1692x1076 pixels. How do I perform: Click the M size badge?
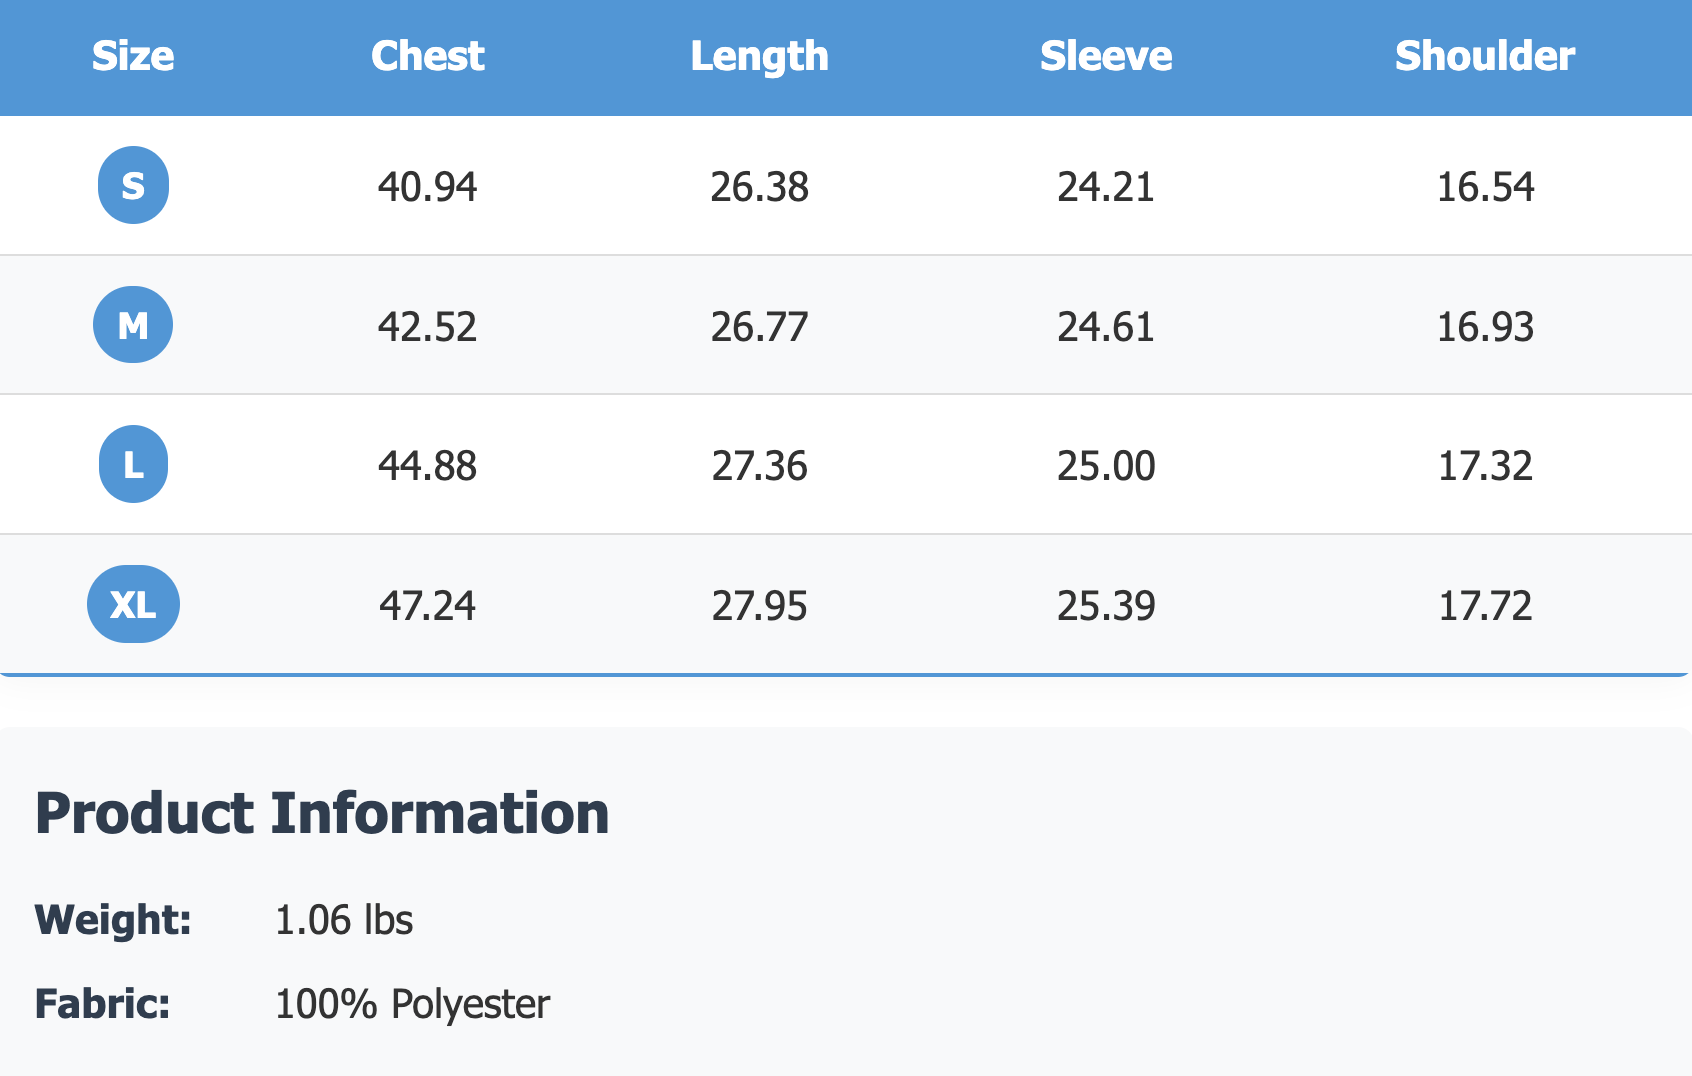(x=133, y=325)
